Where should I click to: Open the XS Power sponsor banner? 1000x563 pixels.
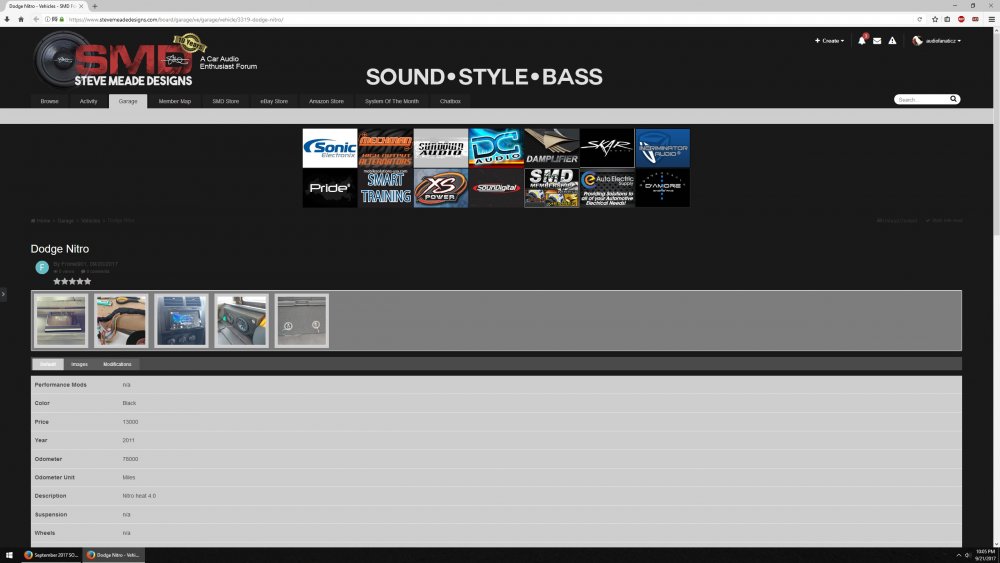coord(441,187)
